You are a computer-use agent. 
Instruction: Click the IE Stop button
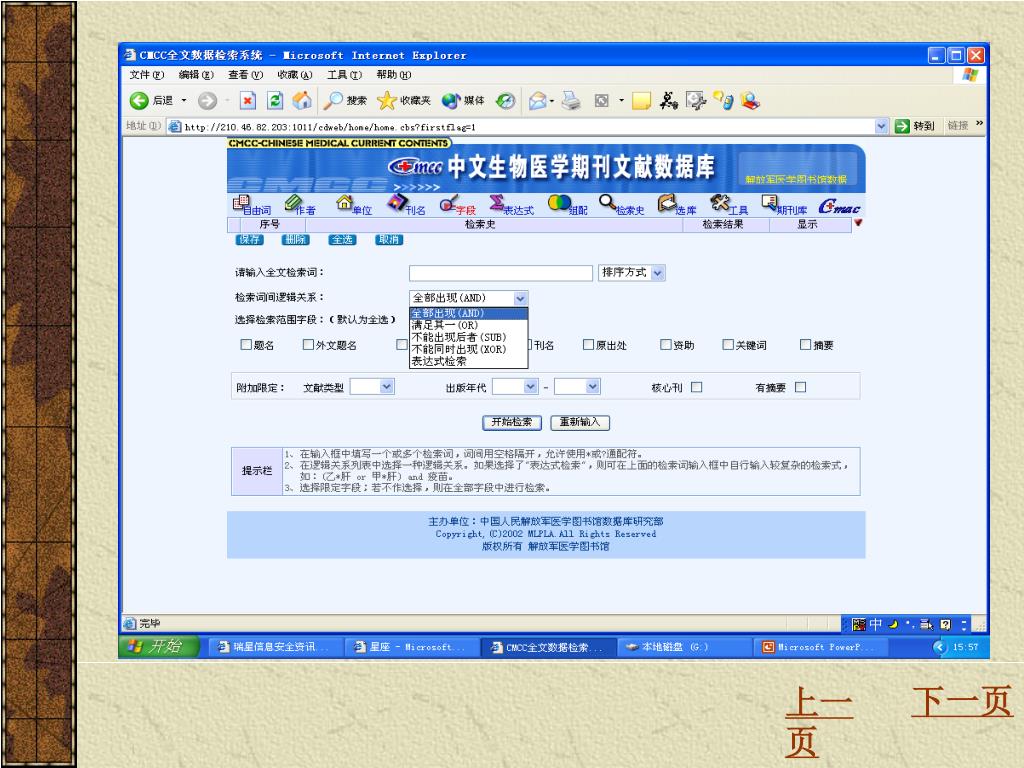pyautogui.click(x=248, y=101)
